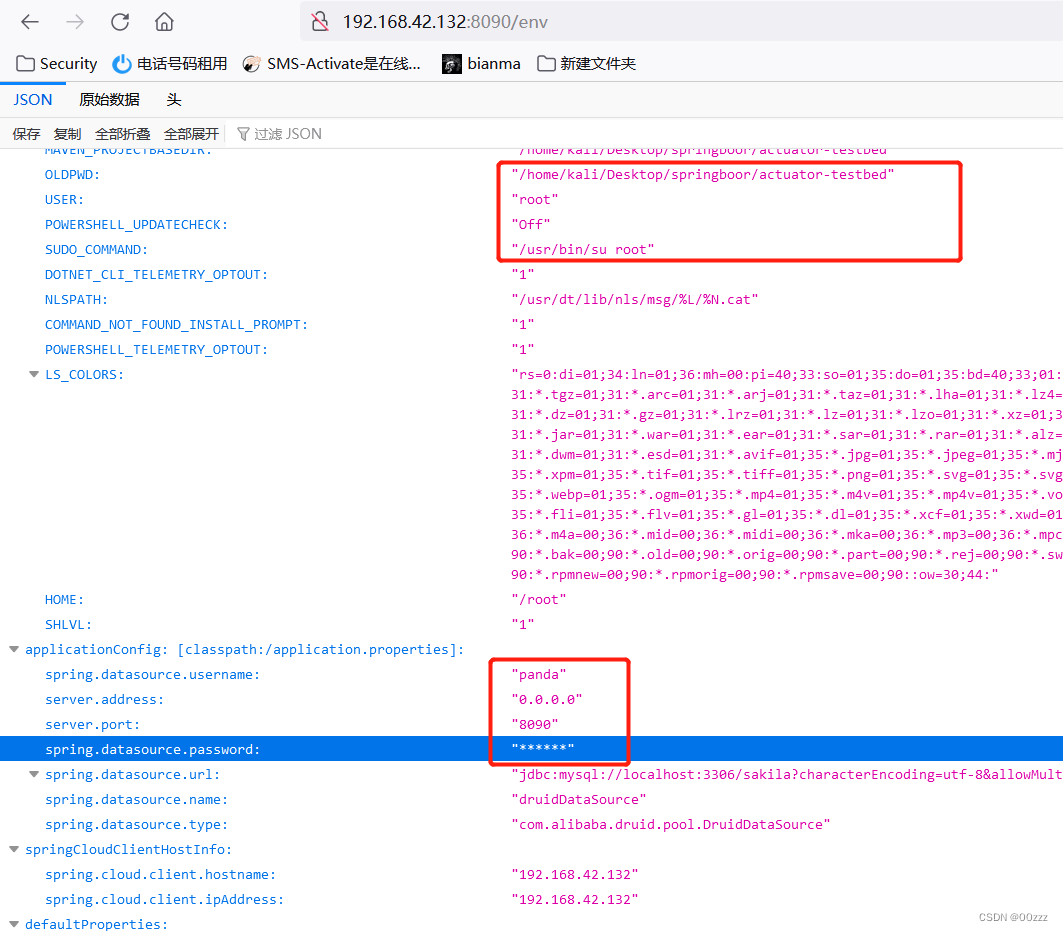The width and height of the screenshot is (1063, 931).
Task: Open the 新建文件夹 bookmark folder
Action: click(586, 64)
